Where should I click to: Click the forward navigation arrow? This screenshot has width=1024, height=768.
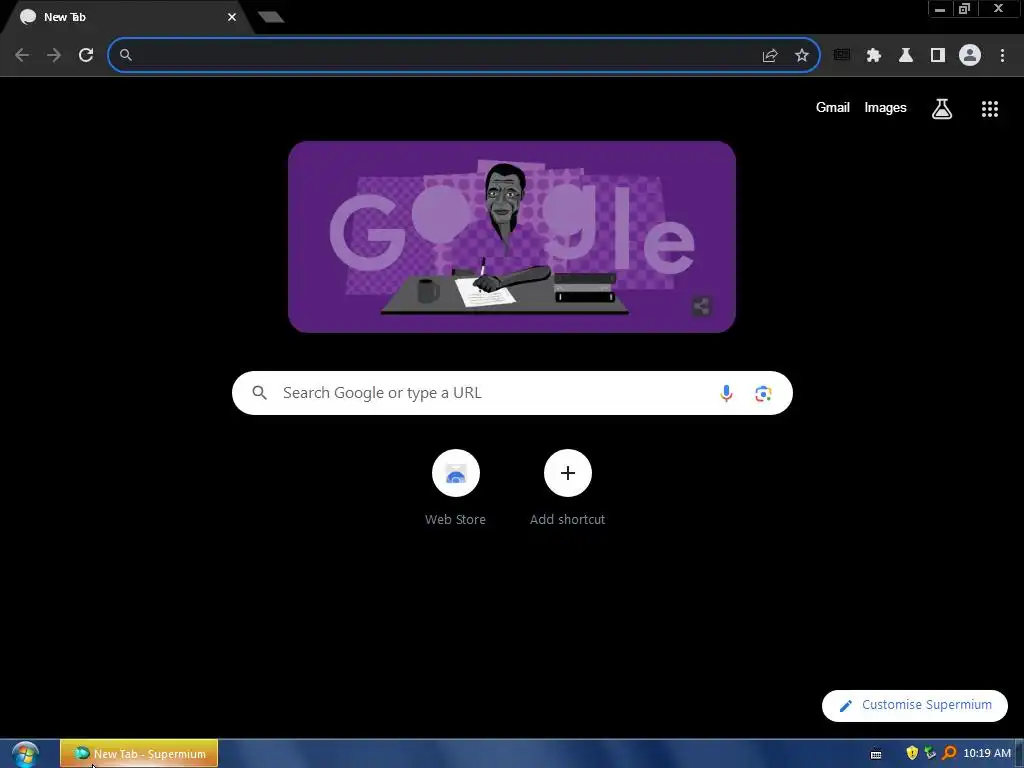click(54, 55)
